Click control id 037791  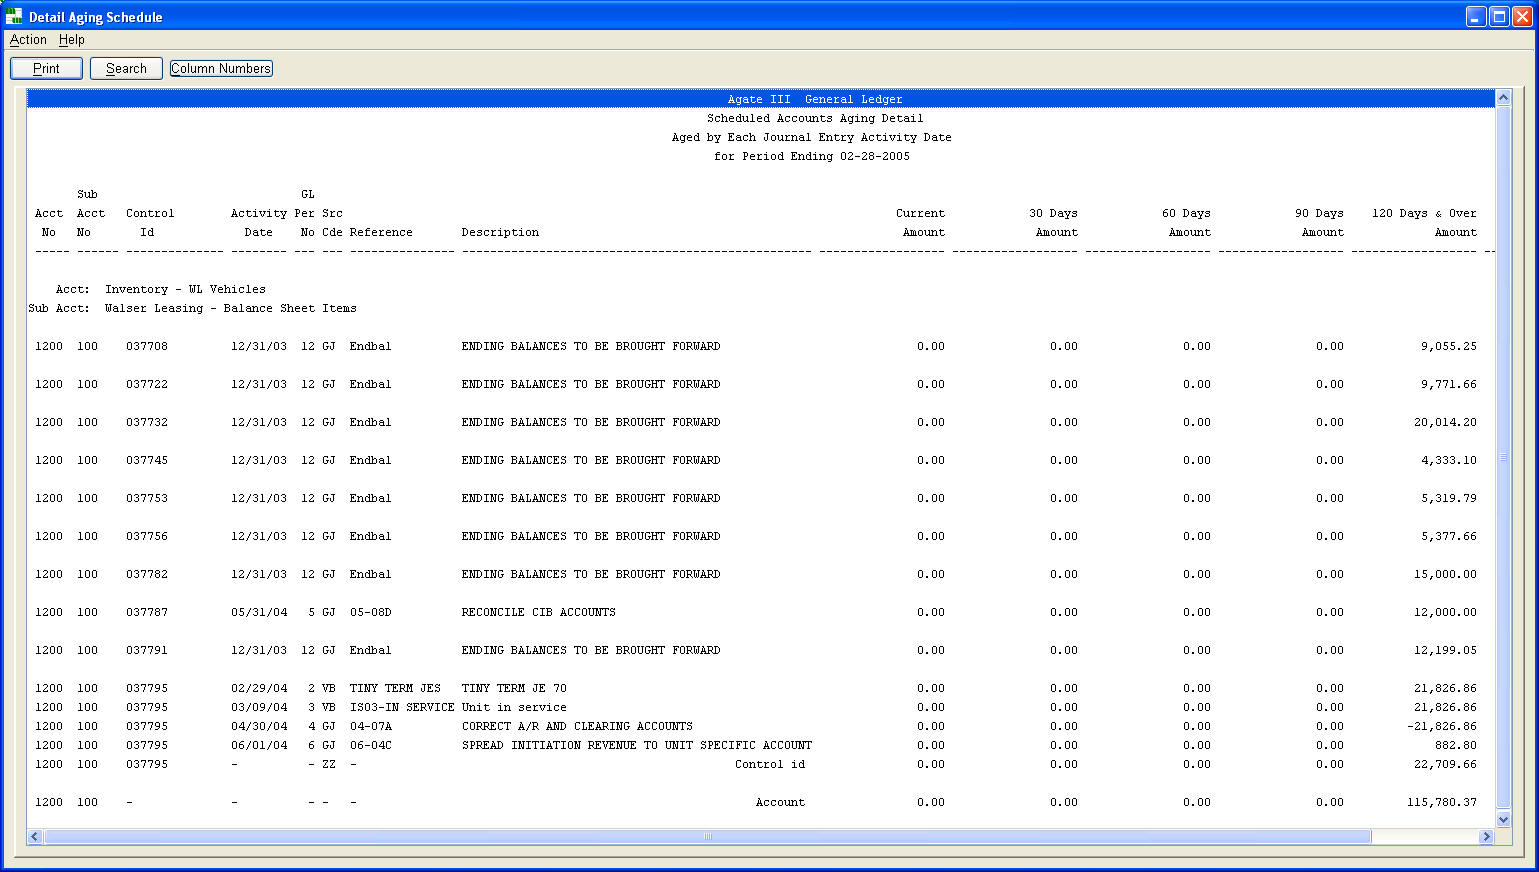(x=147, y=650)
